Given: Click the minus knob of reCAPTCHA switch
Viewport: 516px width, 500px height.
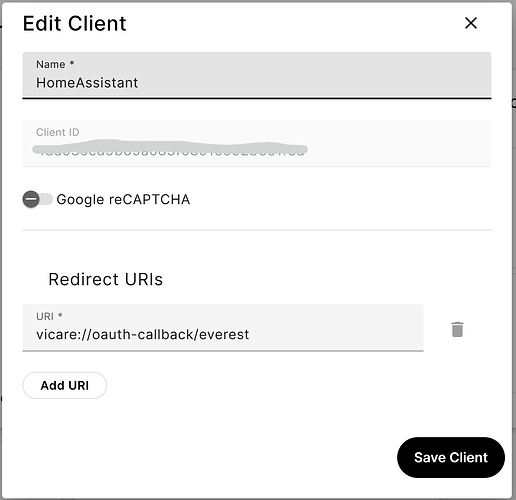Looking at the screenshot, I should point(31,199).
